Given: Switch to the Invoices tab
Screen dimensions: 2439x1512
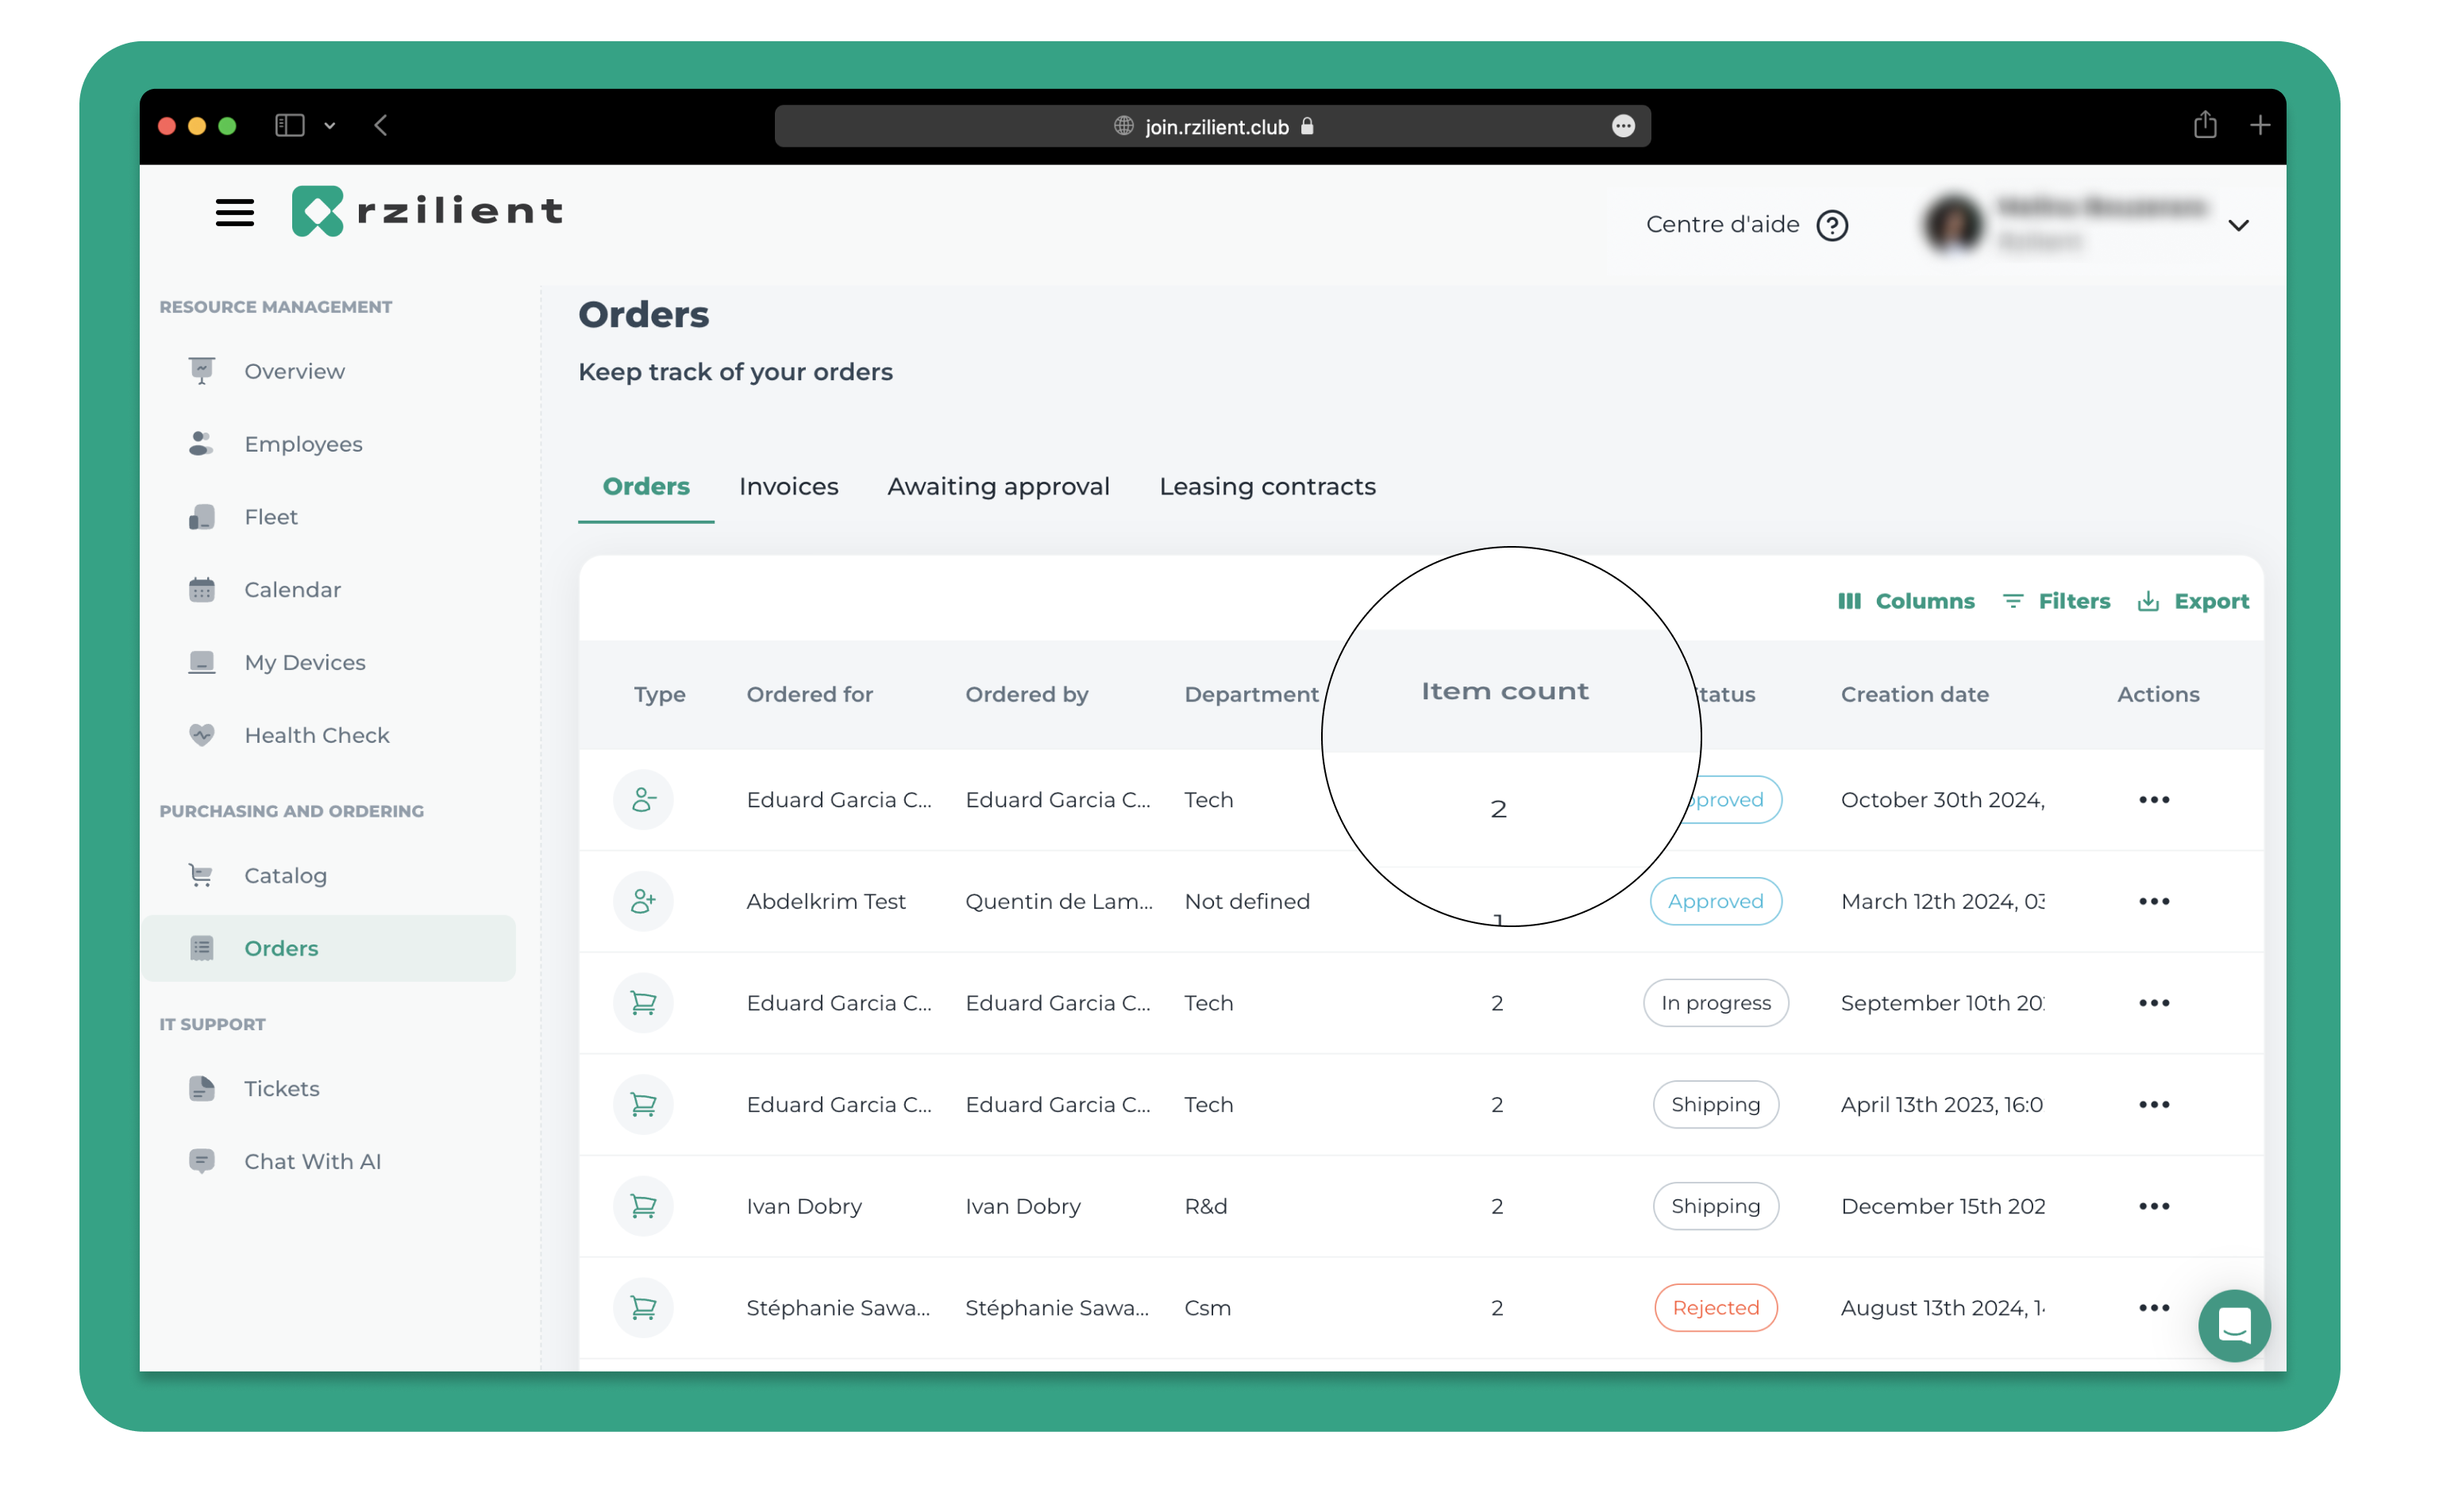Looking at the screenshot, I should [x=788, y=486].
